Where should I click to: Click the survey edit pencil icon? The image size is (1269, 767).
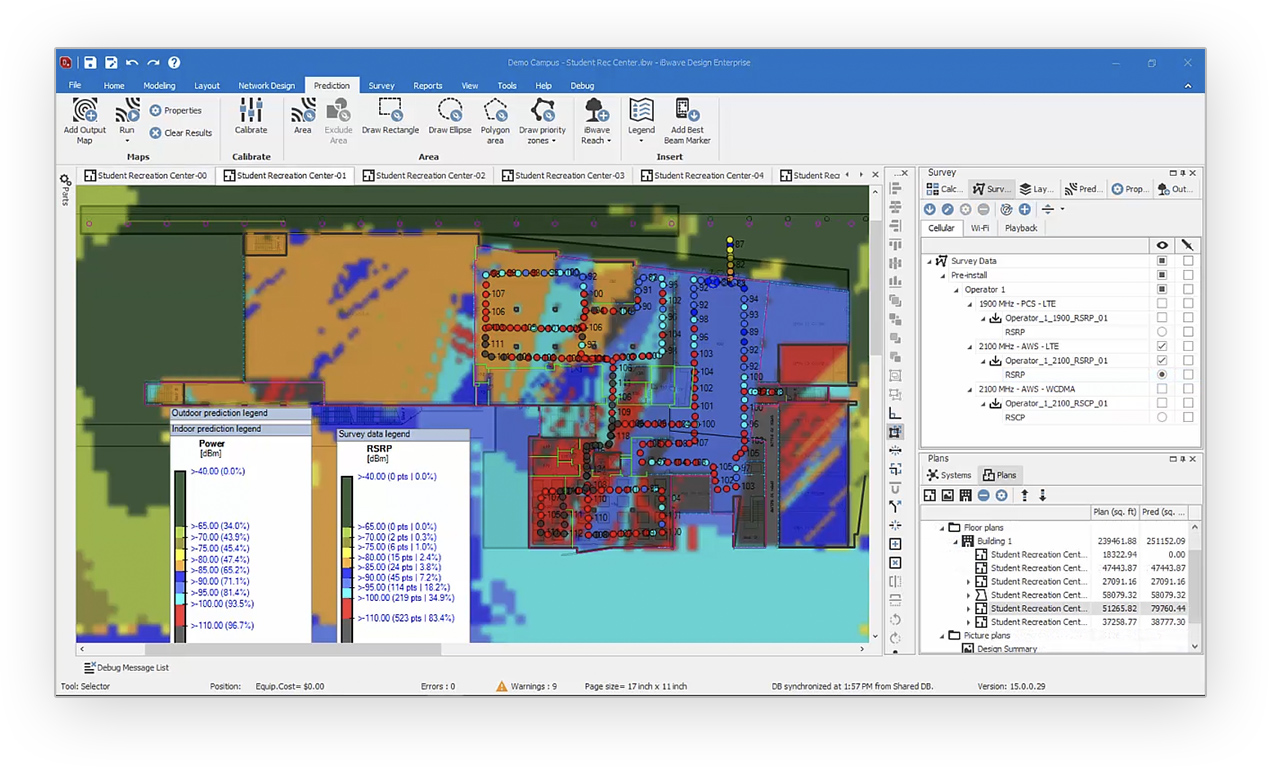(x=948, y=209)
